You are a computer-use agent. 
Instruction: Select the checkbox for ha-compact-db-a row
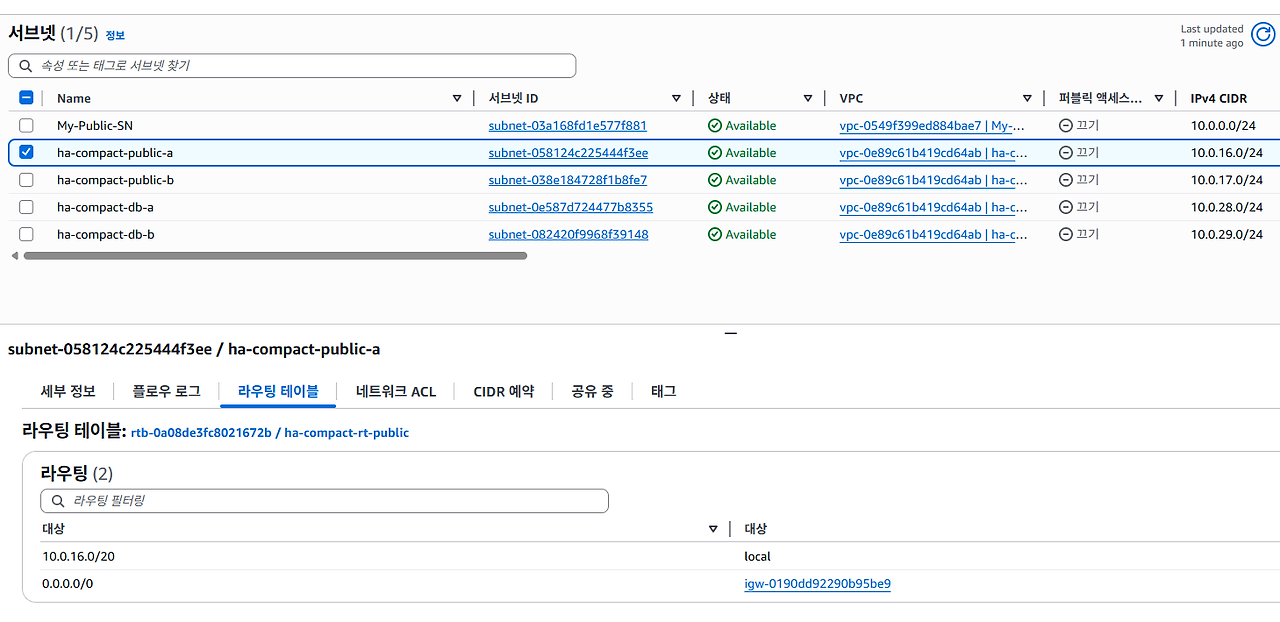(x=26, y=207)
